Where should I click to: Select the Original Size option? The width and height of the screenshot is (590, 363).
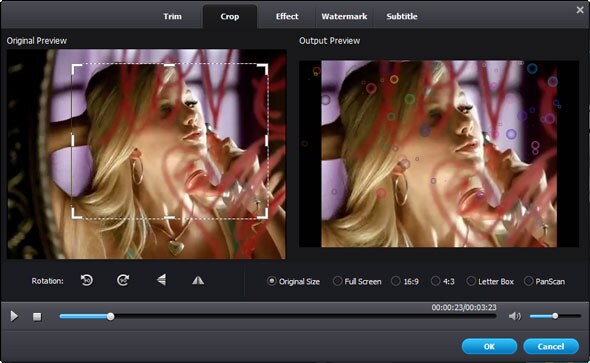pos(293,281)
